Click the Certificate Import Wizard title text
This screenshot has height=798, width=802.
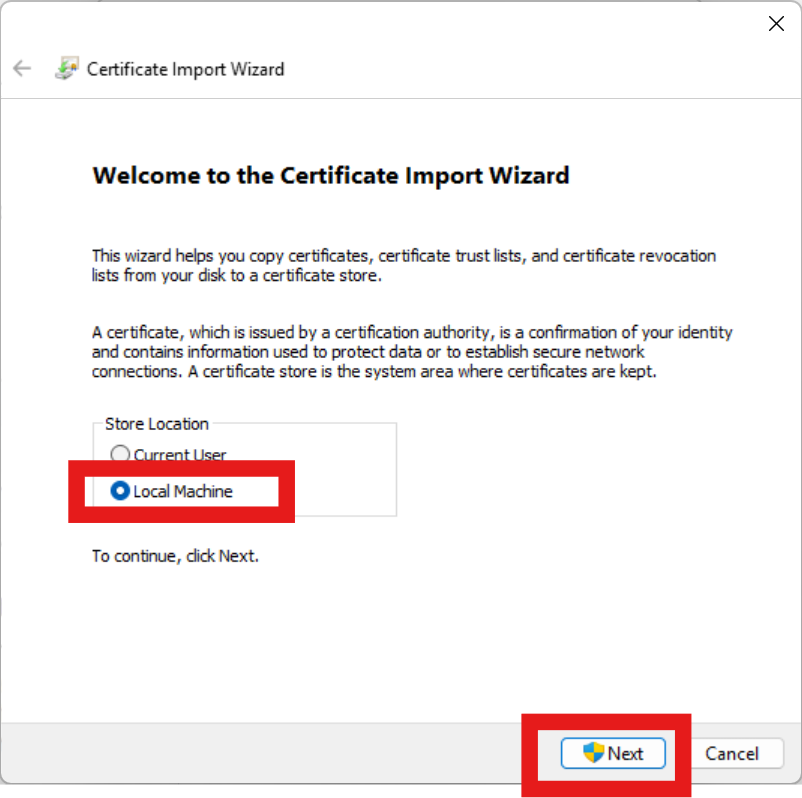point(185,69)
